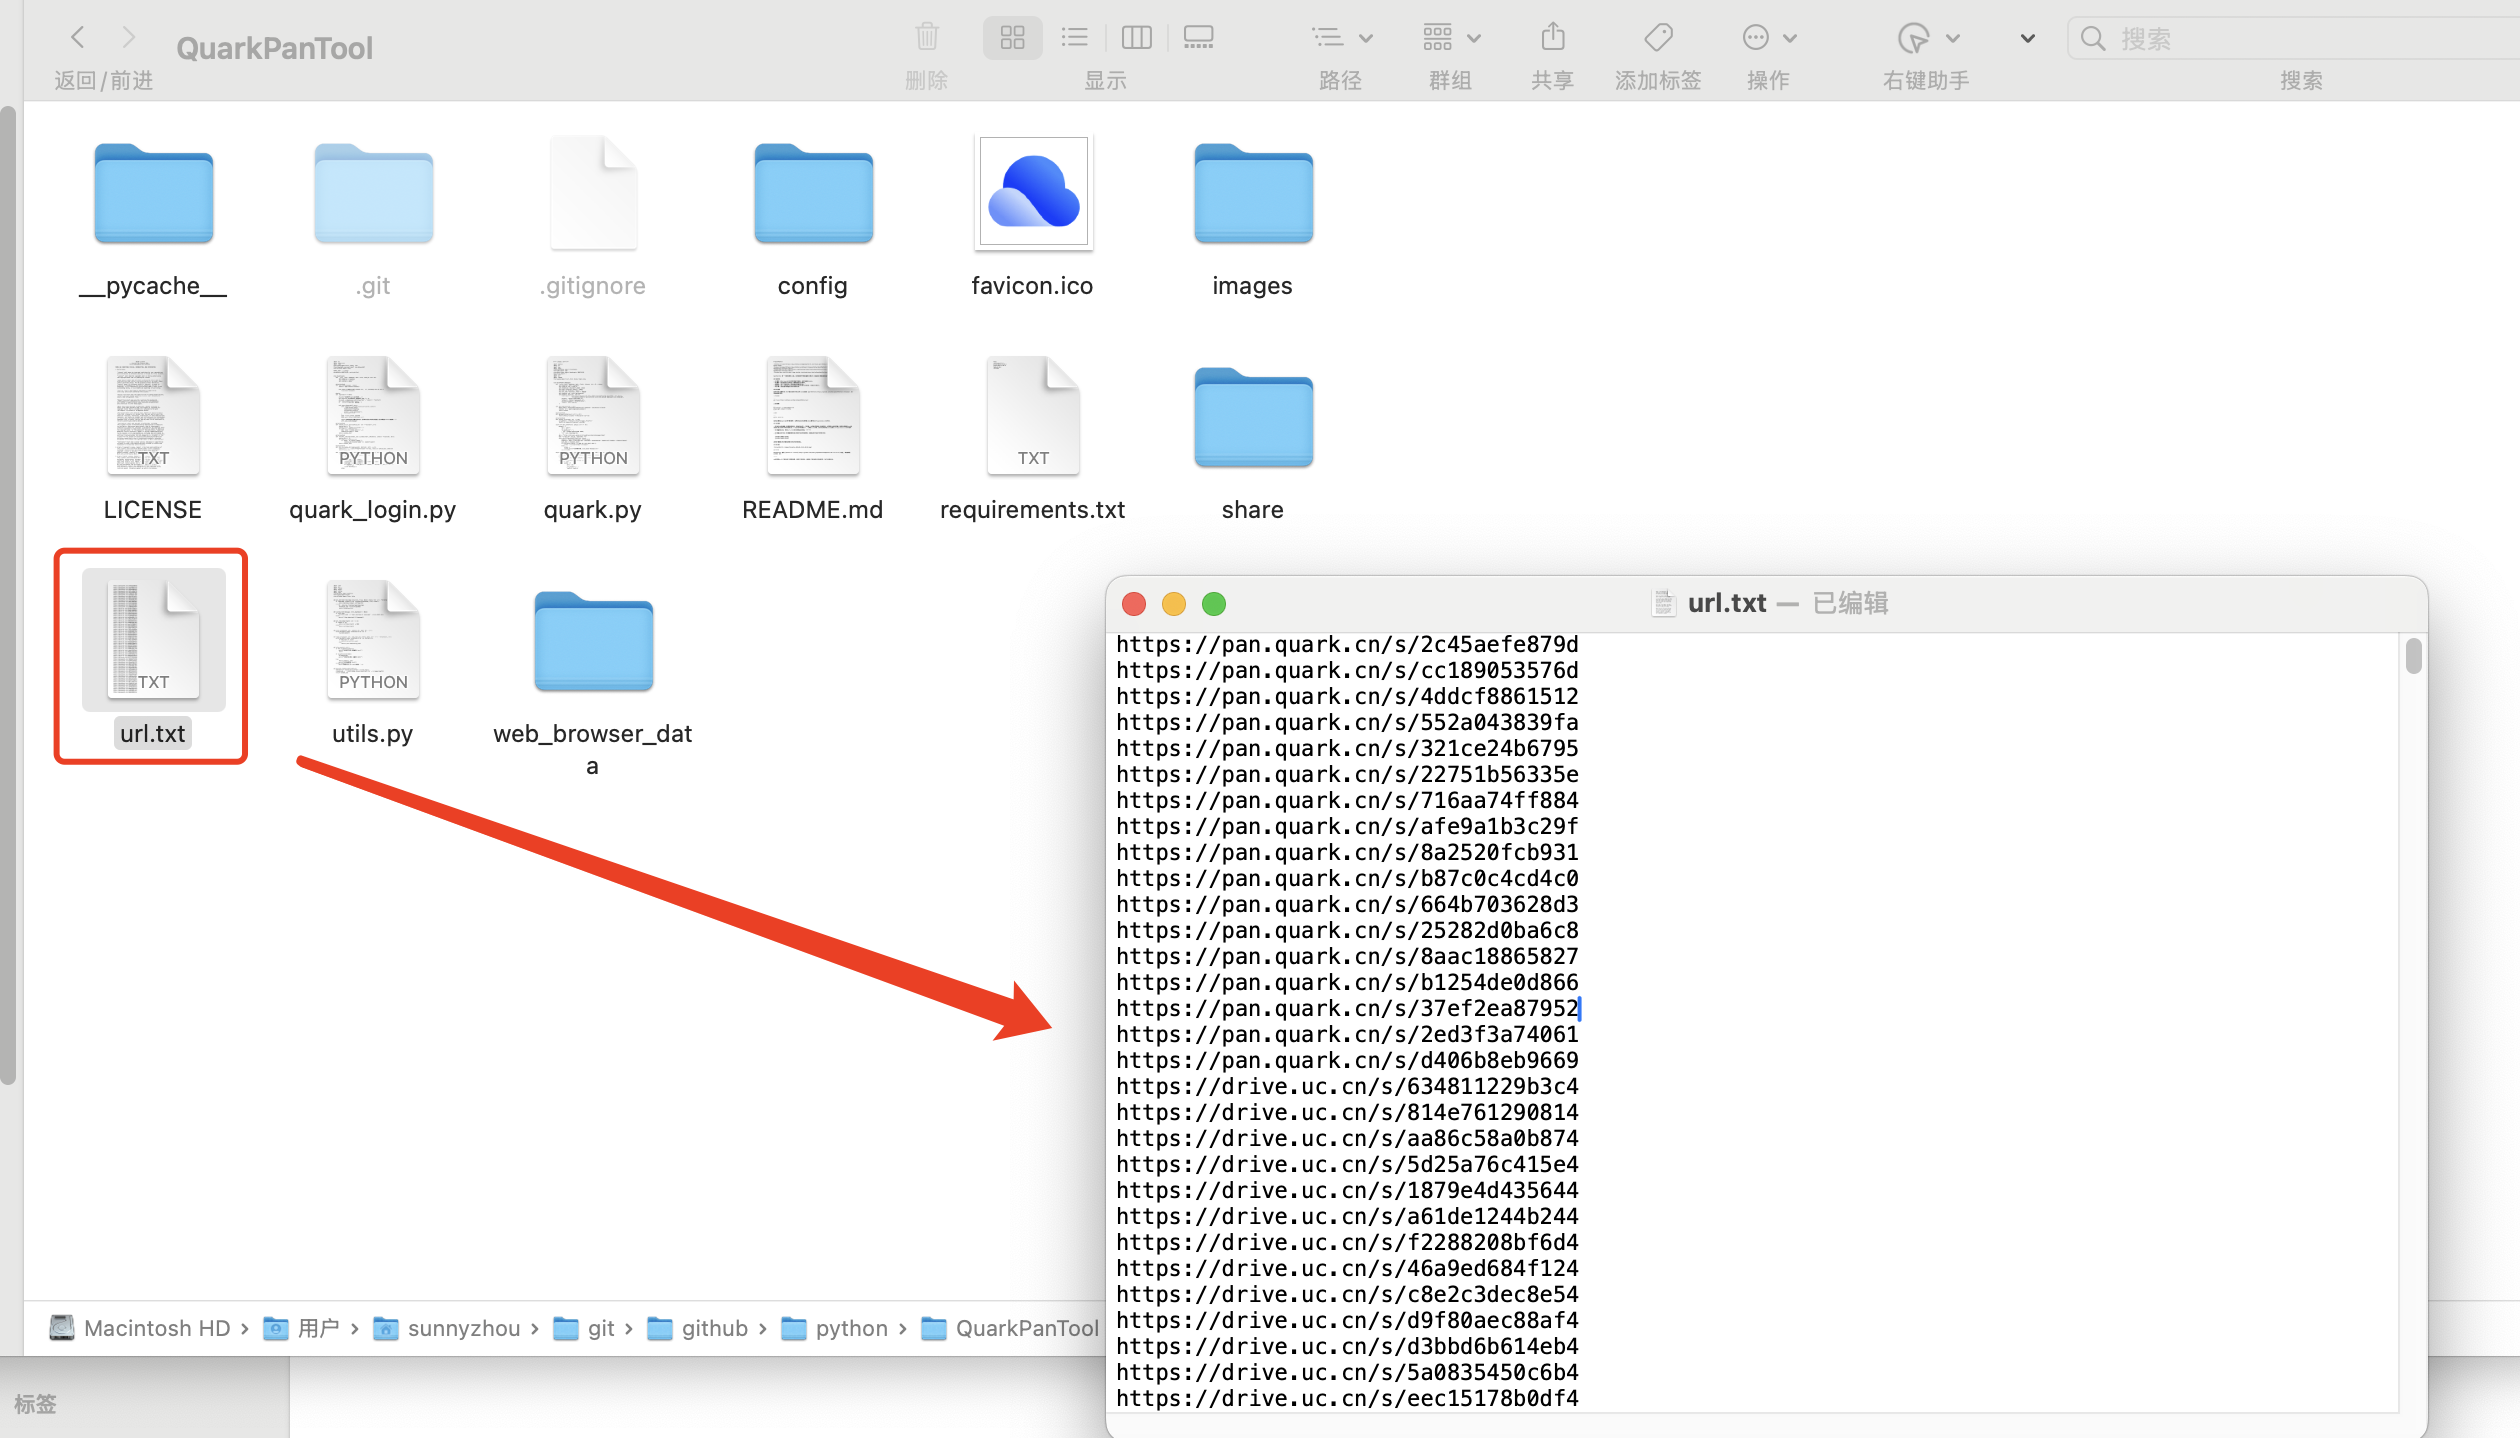Select the favicon.ico file thumbnail
Screen dimensions: 2520x1438
(x=1033, y=193)
